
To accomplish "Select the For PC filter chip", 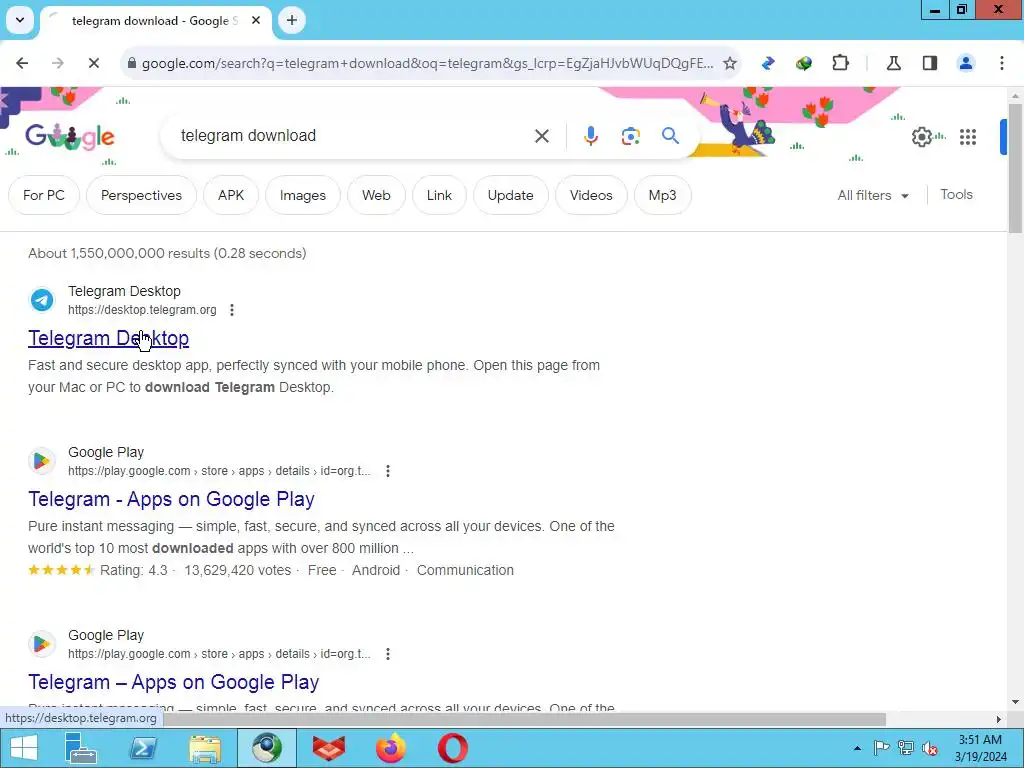I will click(44, 195).
